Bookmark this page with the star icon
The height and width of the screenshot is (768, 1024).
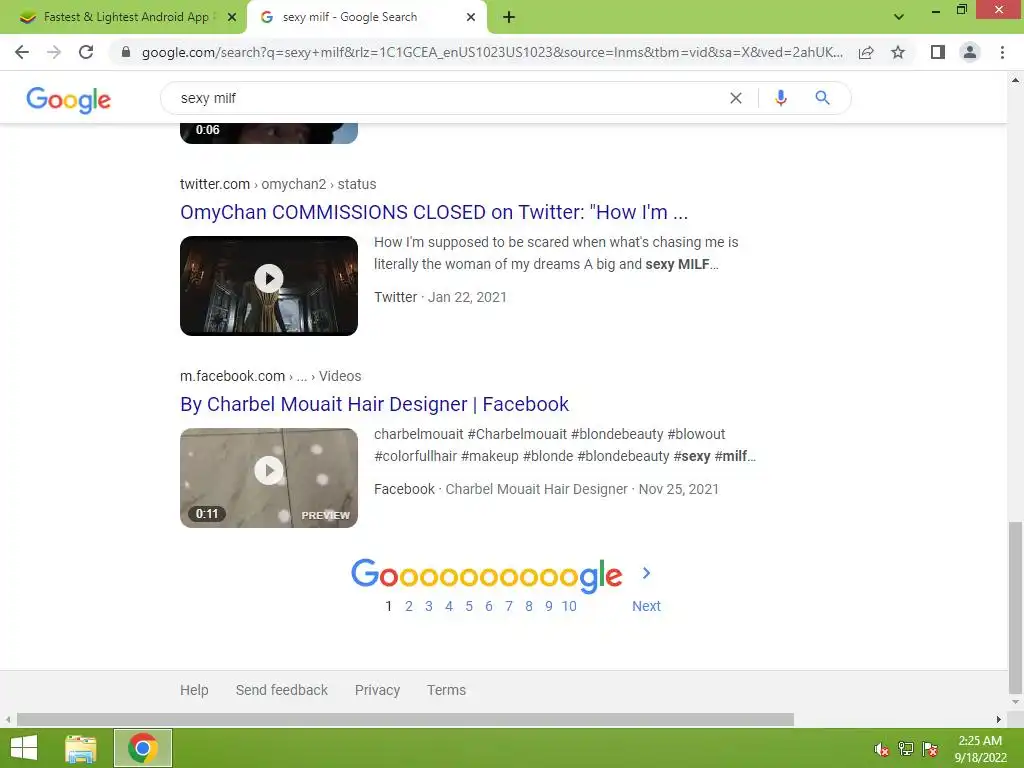tap(898, 52)
